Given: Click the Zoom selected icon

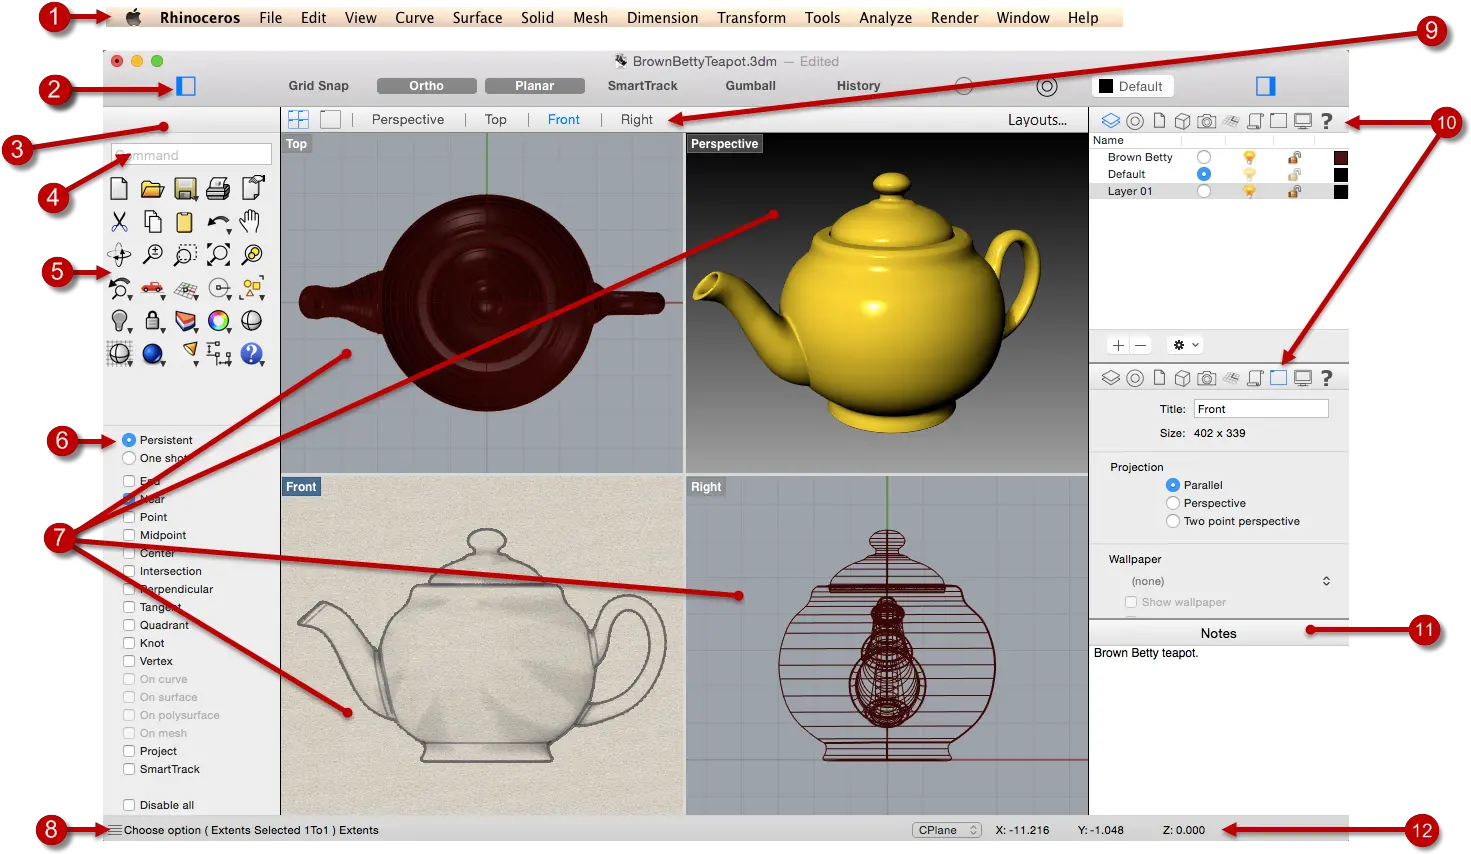Looking at the screenshot, I should [x=251, y=255].
